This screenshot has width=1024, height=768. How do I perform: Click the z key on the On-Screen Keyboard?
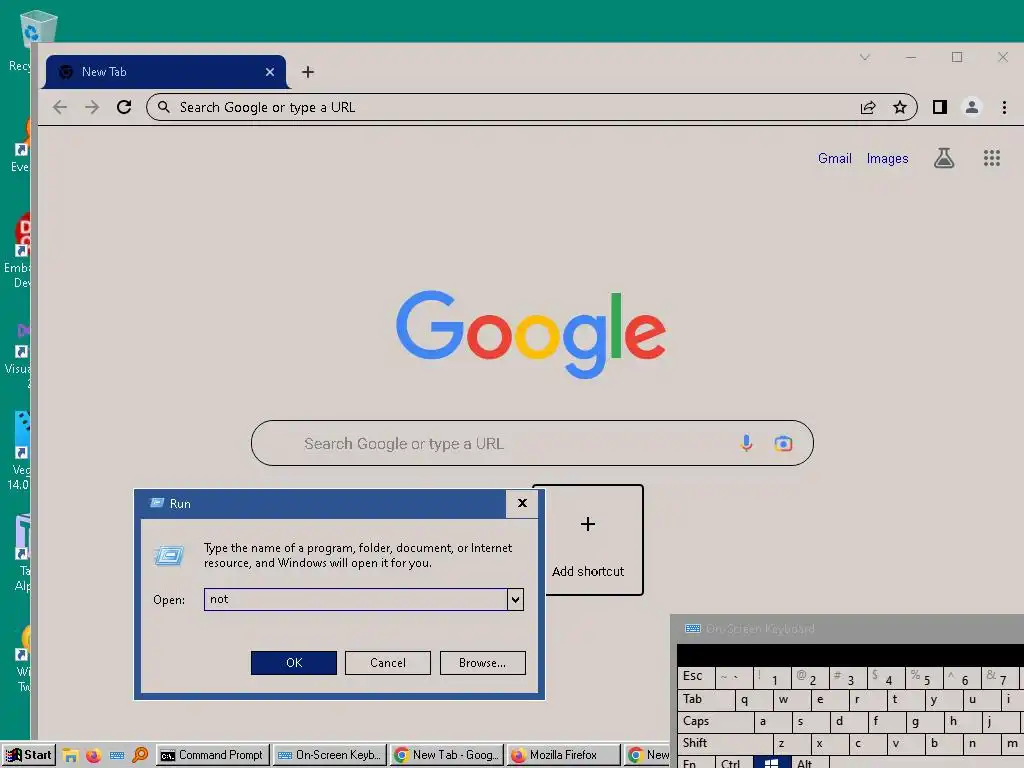792,743
